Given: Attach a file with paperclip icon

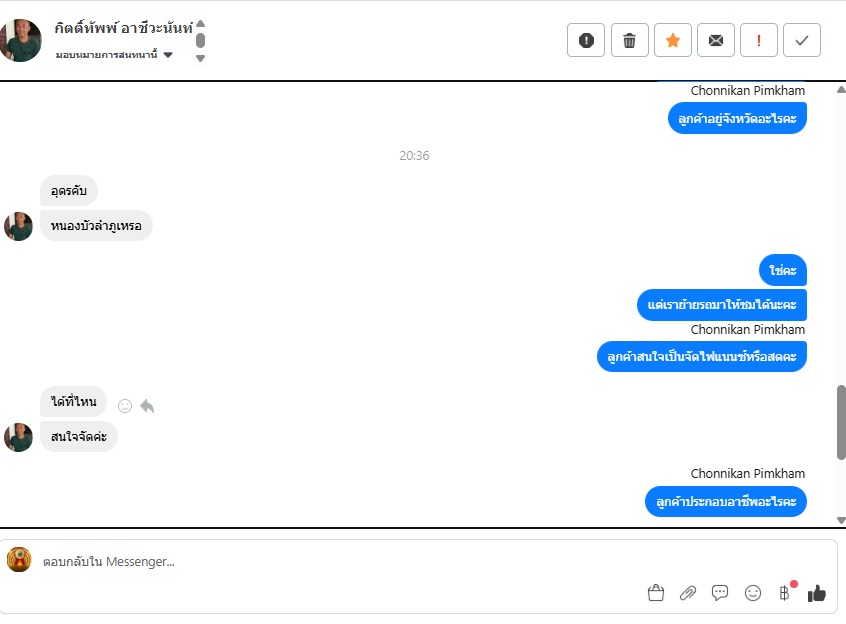Looking at the screenshot, I should click(x=688, y=593).
